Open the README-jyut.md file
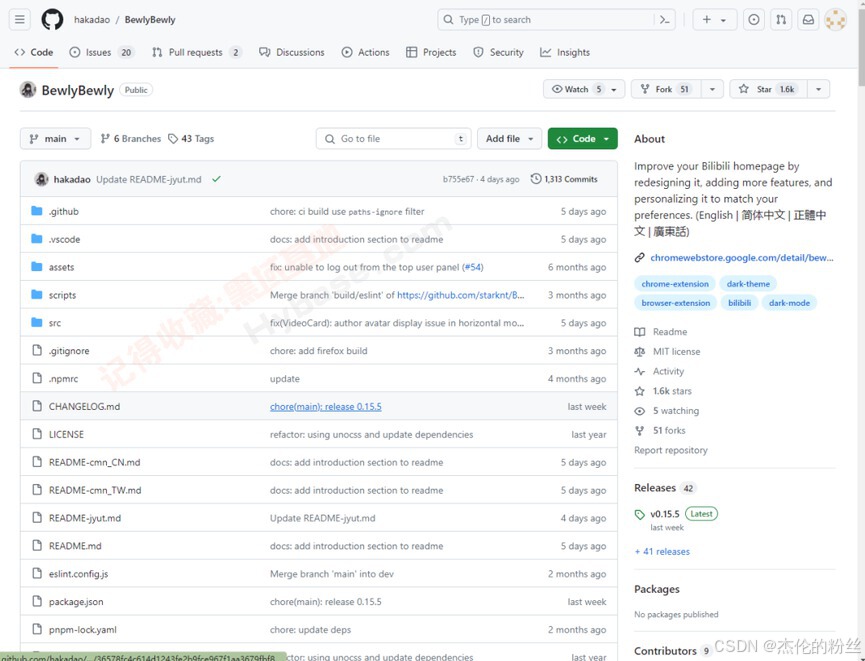Screen dimensions: 865x661 tap(85, 518)
